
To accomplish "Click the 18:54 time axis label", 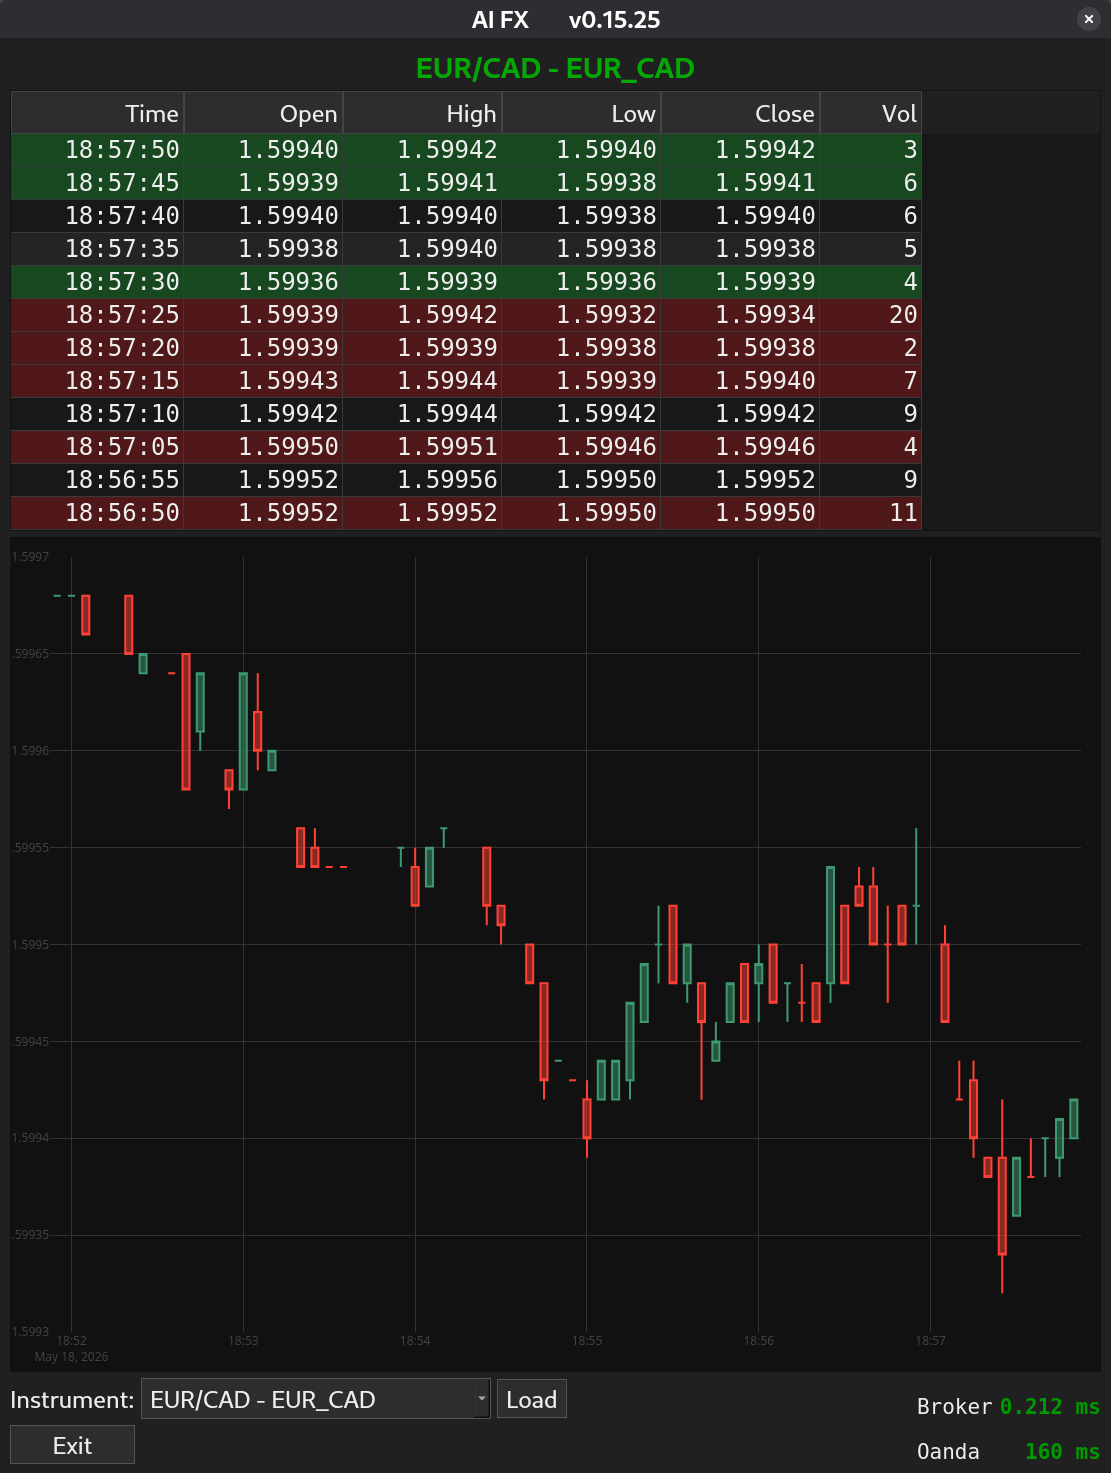I will (415, 1341).
